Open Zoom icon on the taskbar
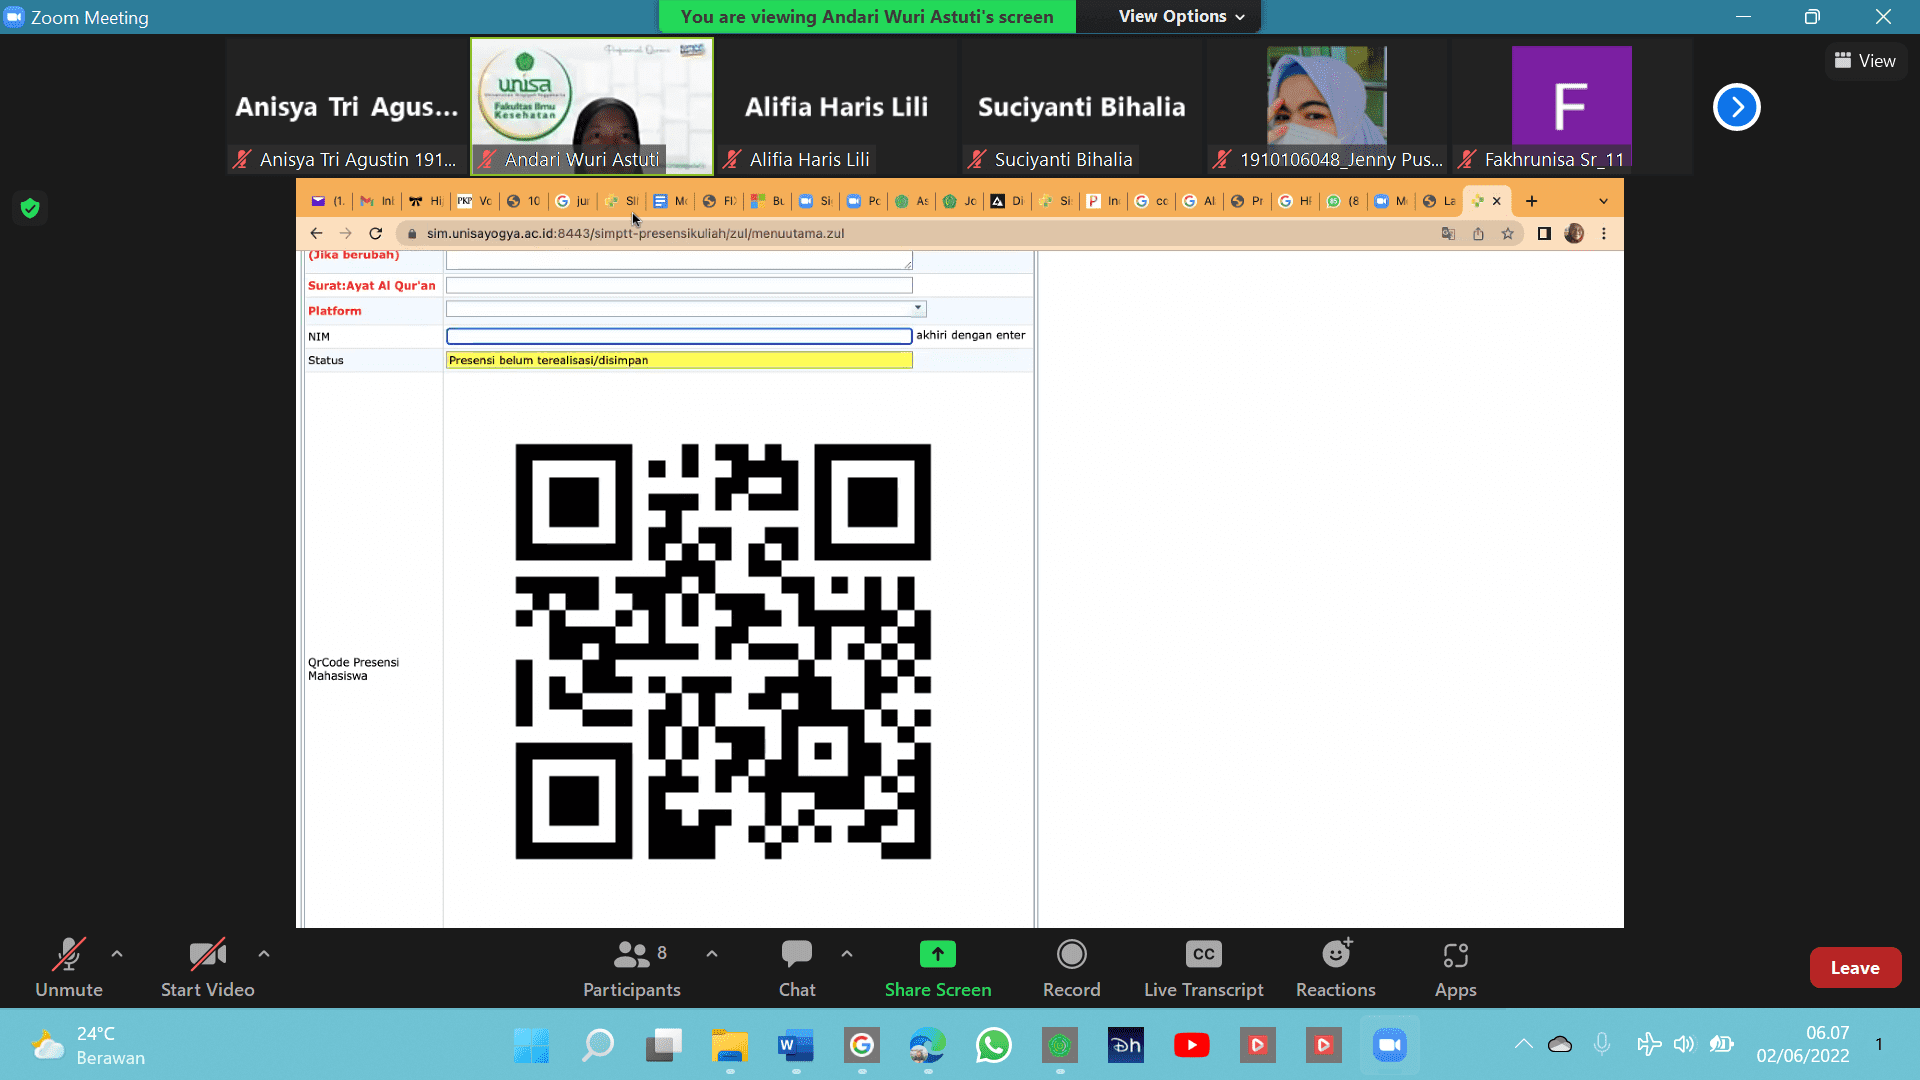This screenshot has height=1080, width=1920. click(1389, 1046)
